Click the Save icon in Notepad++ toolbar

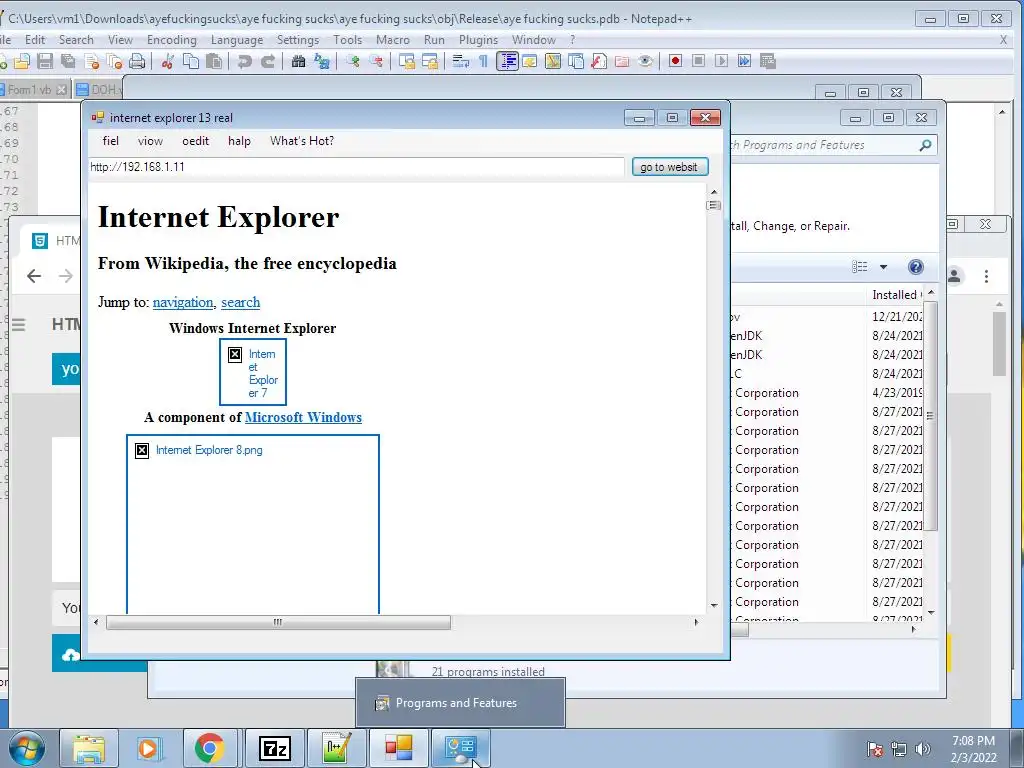45,61
